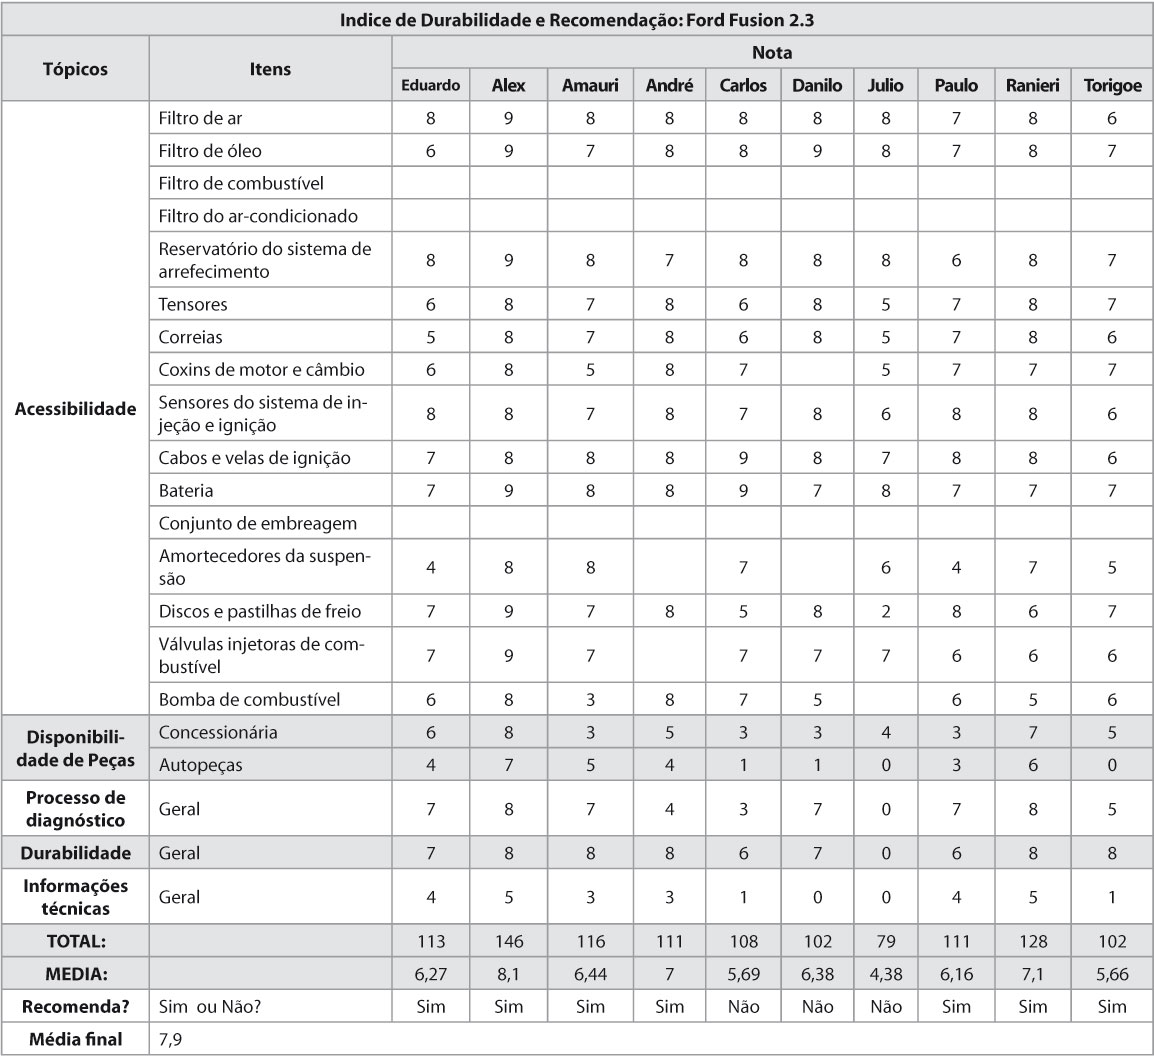Click Alex's total of 146
Image resolution: width=1154 pixels, height=1056 pixels.
(x=509, y=941)
